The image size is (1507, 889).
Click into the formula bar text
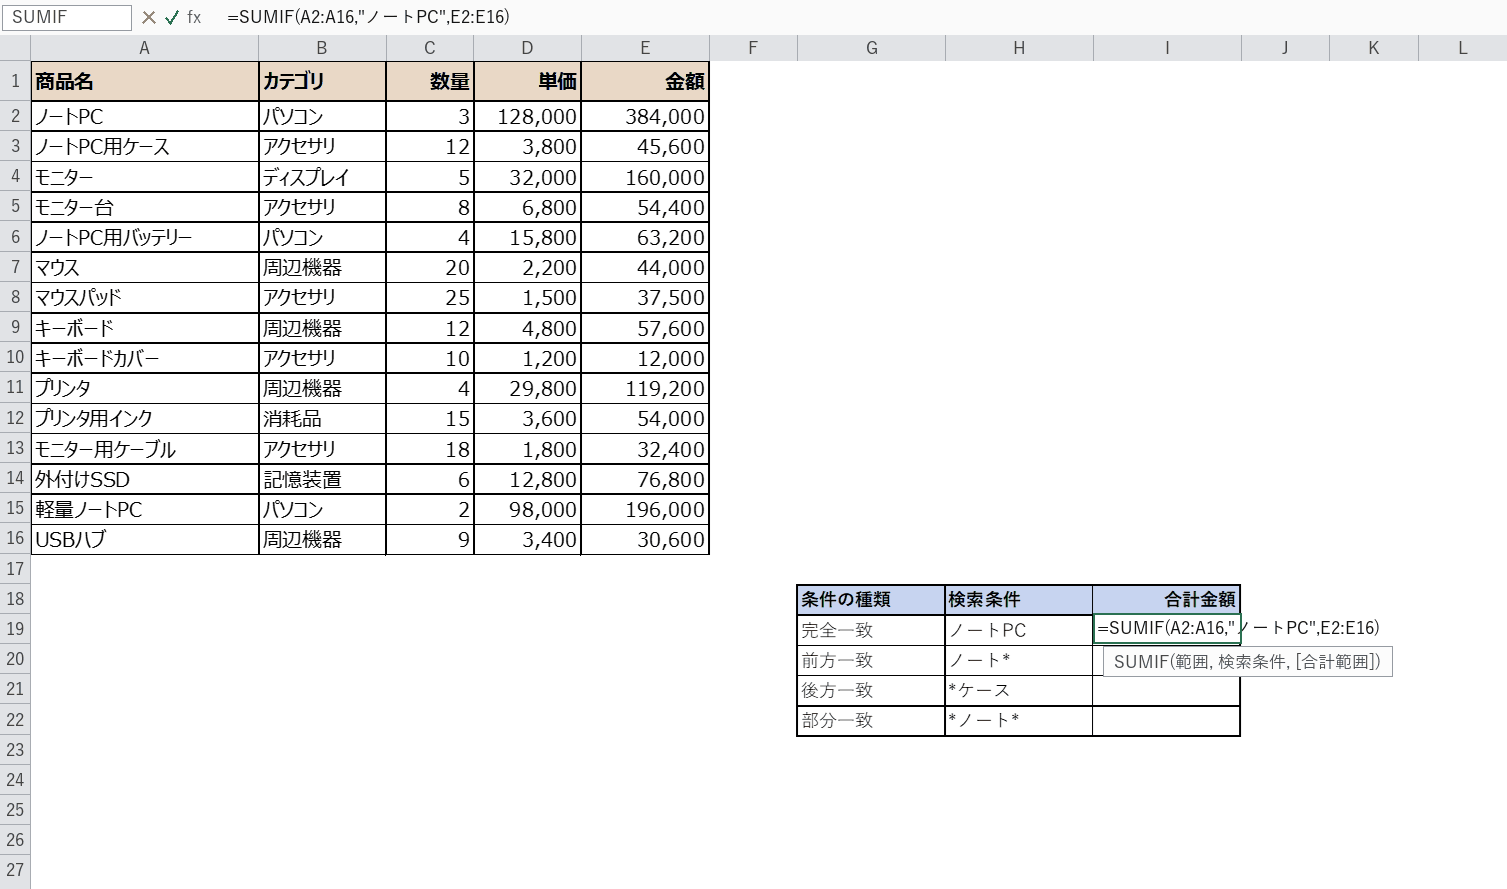click(368, 17)
